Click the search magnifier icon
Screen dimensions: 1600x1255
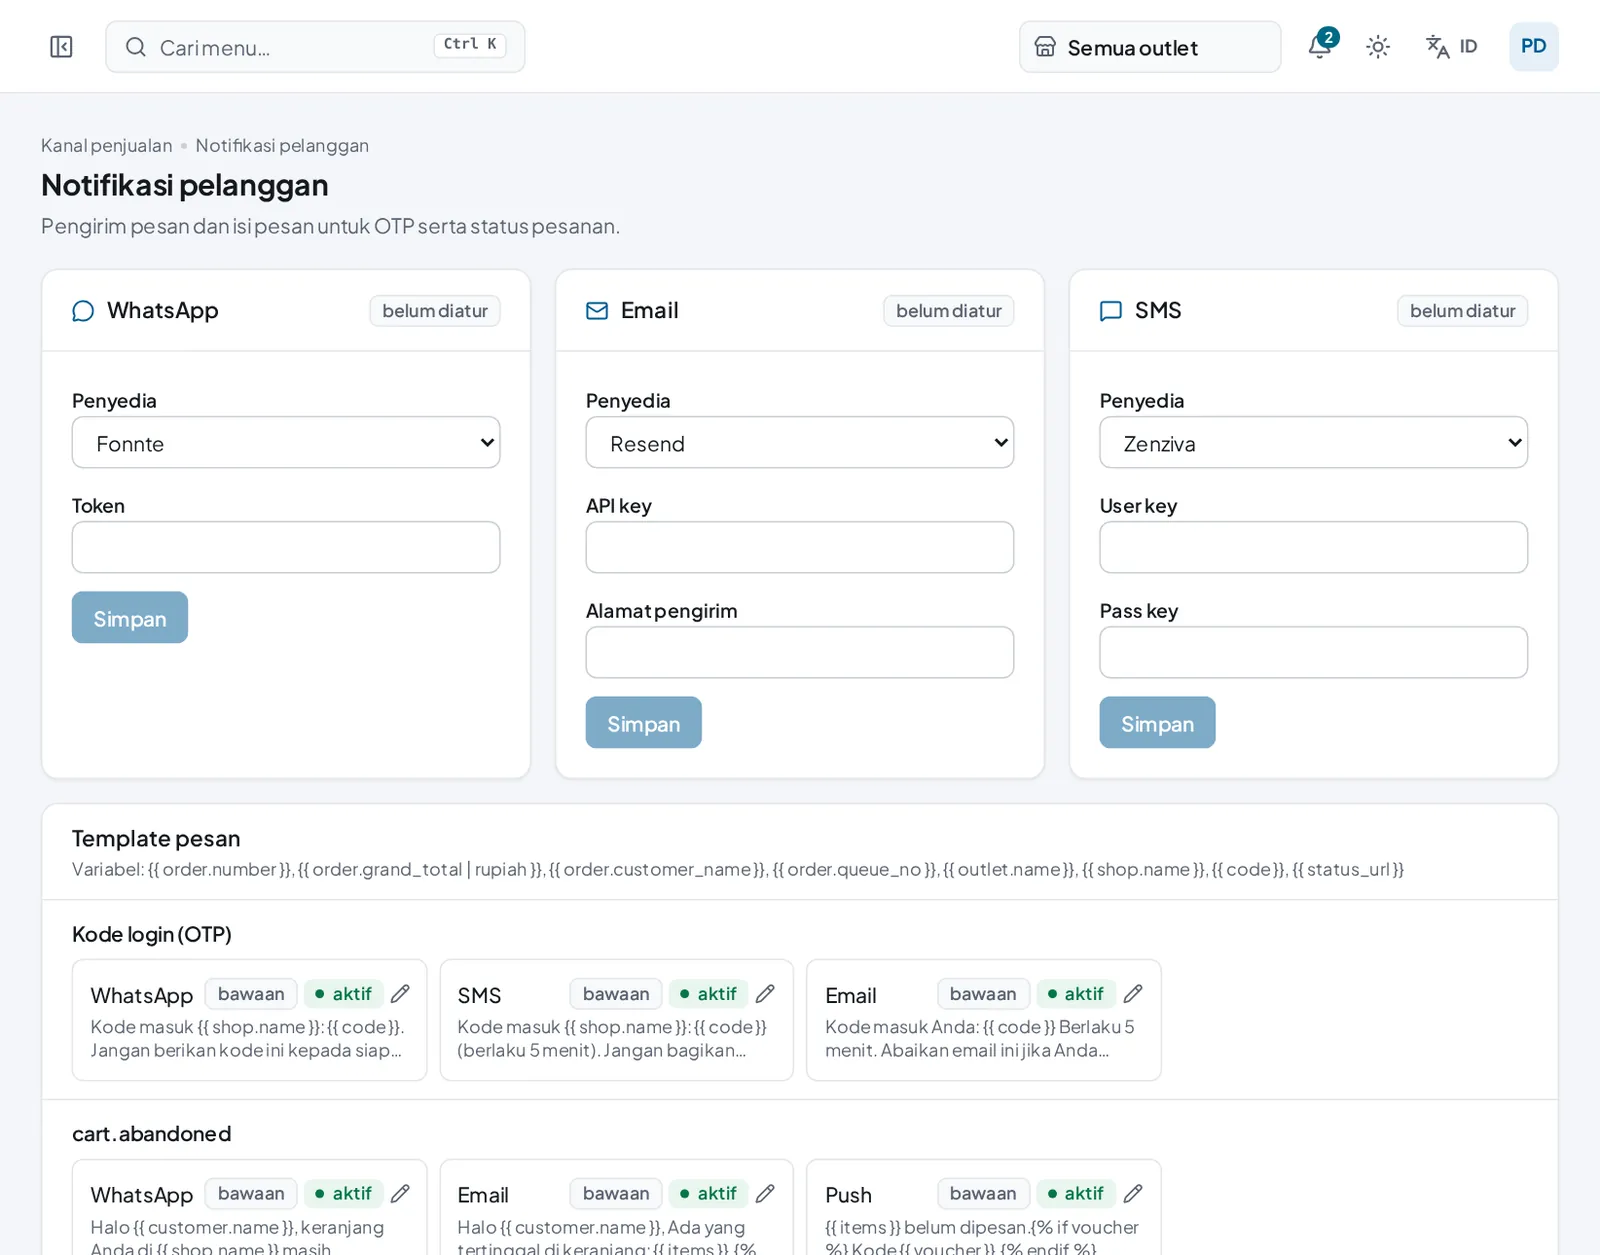click(x=136, y=47)
